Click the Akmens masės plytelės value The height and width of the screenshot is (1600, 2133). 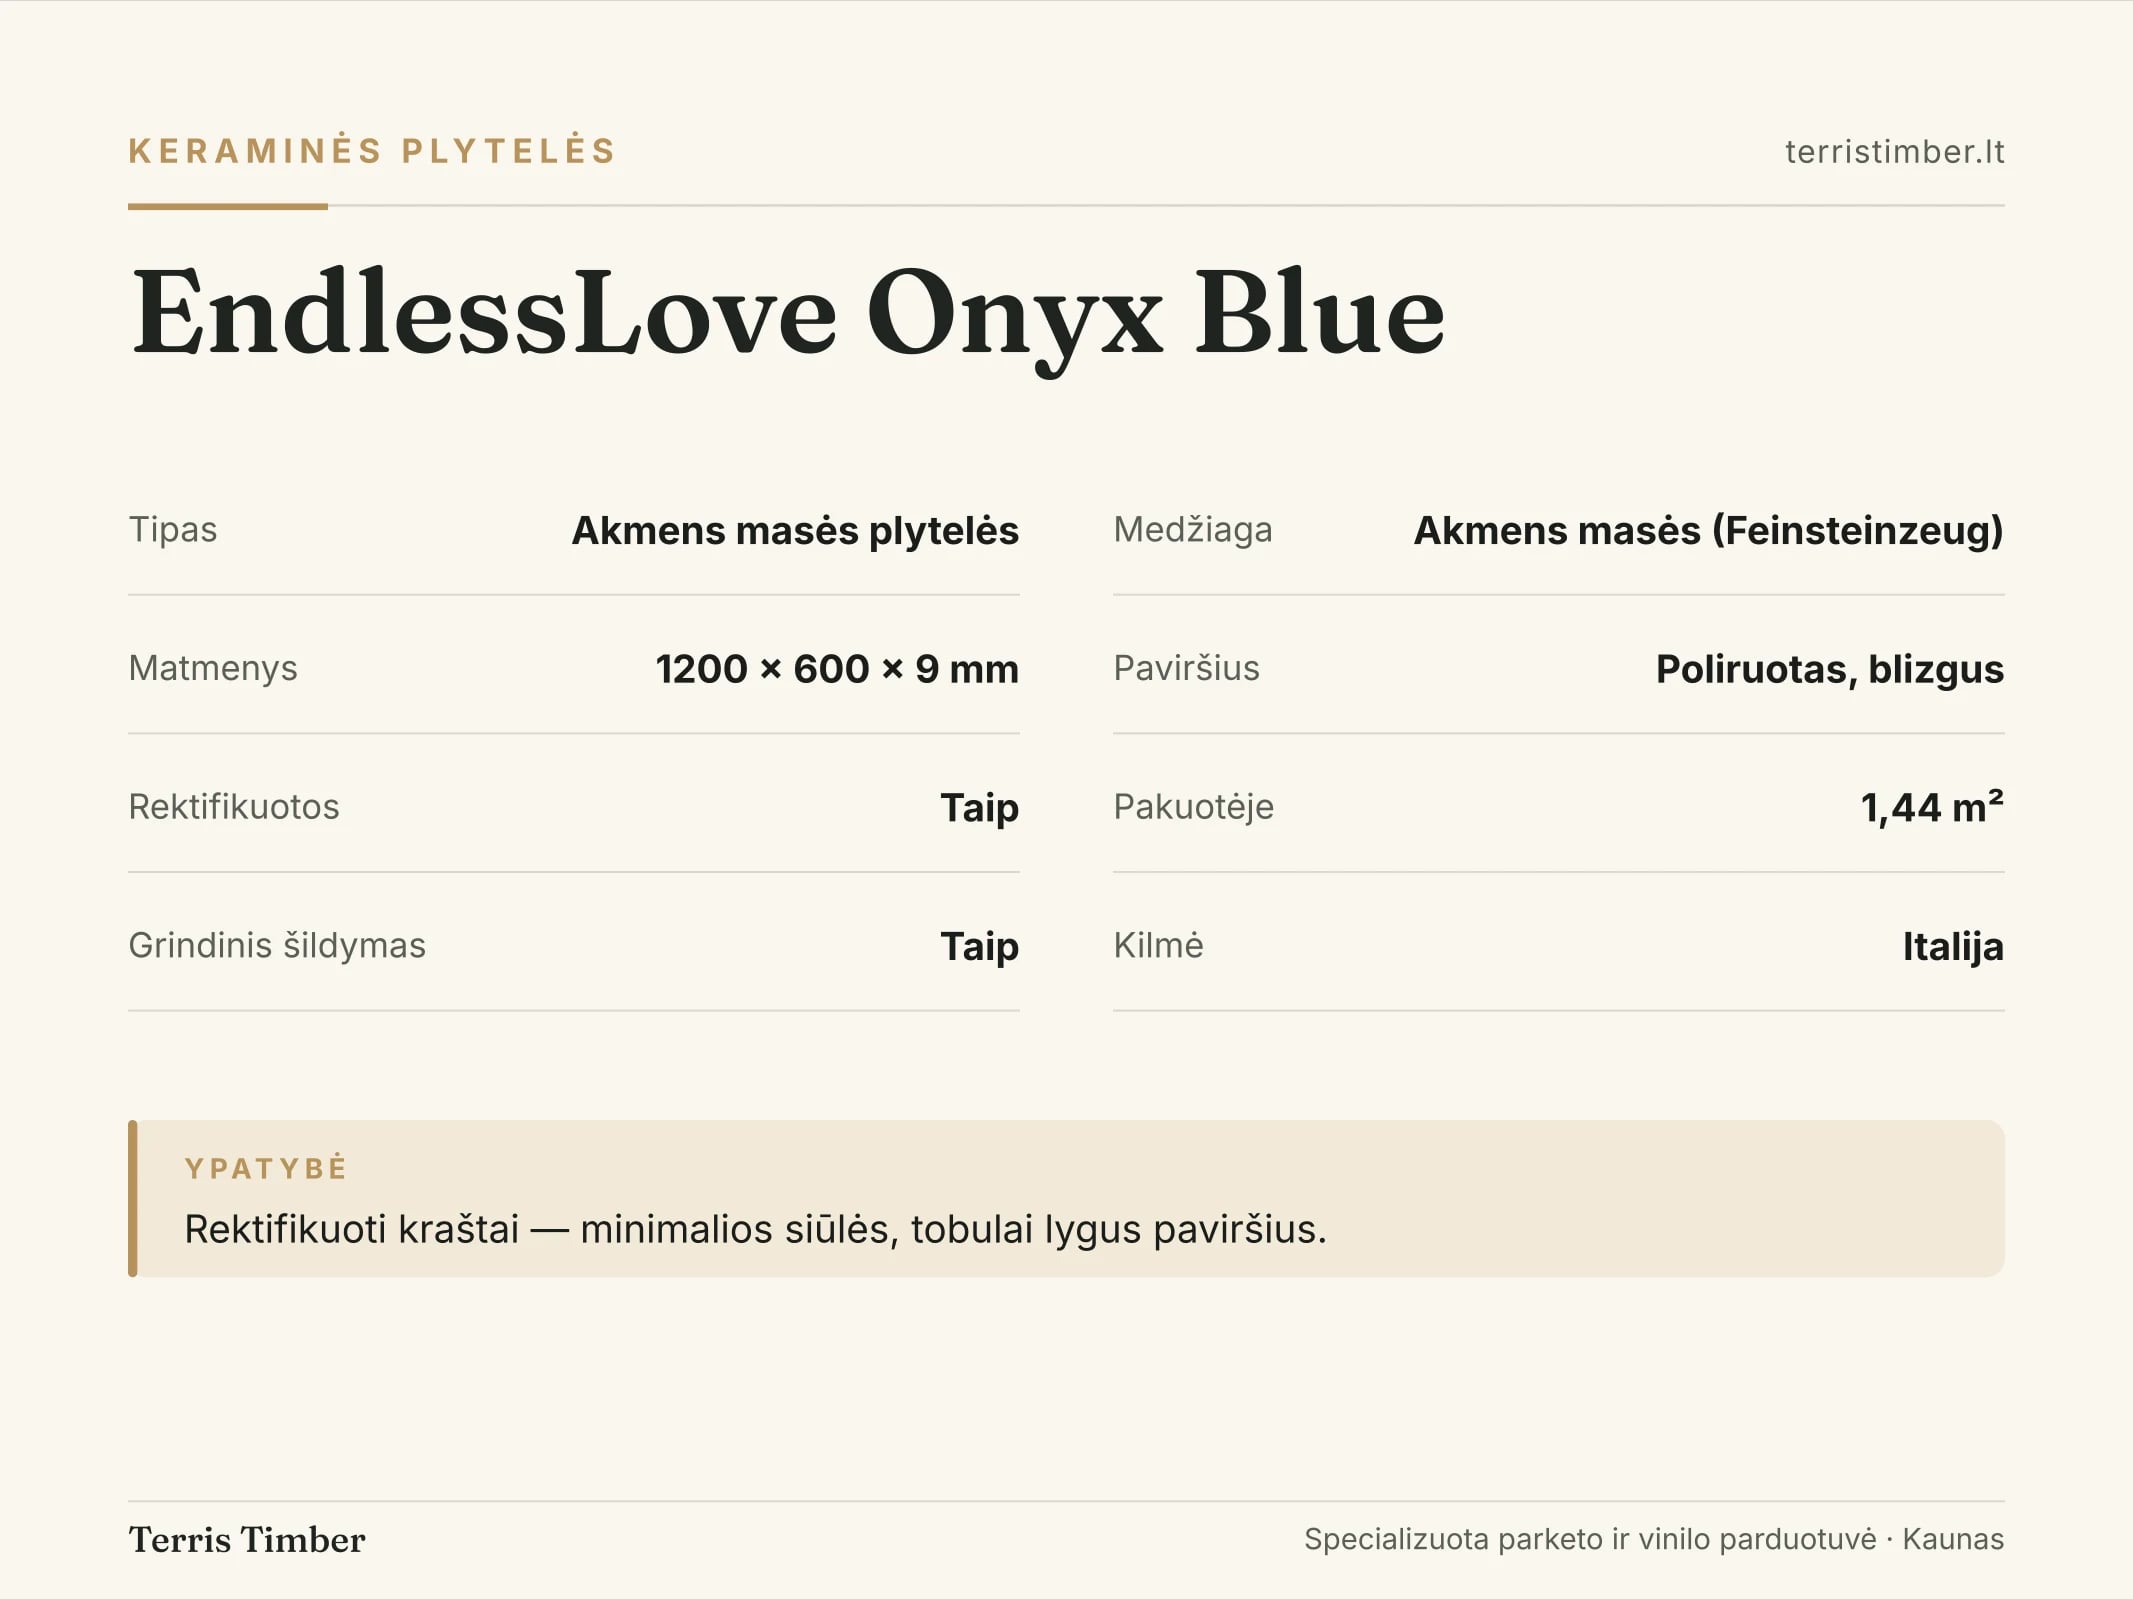[795, 530]
